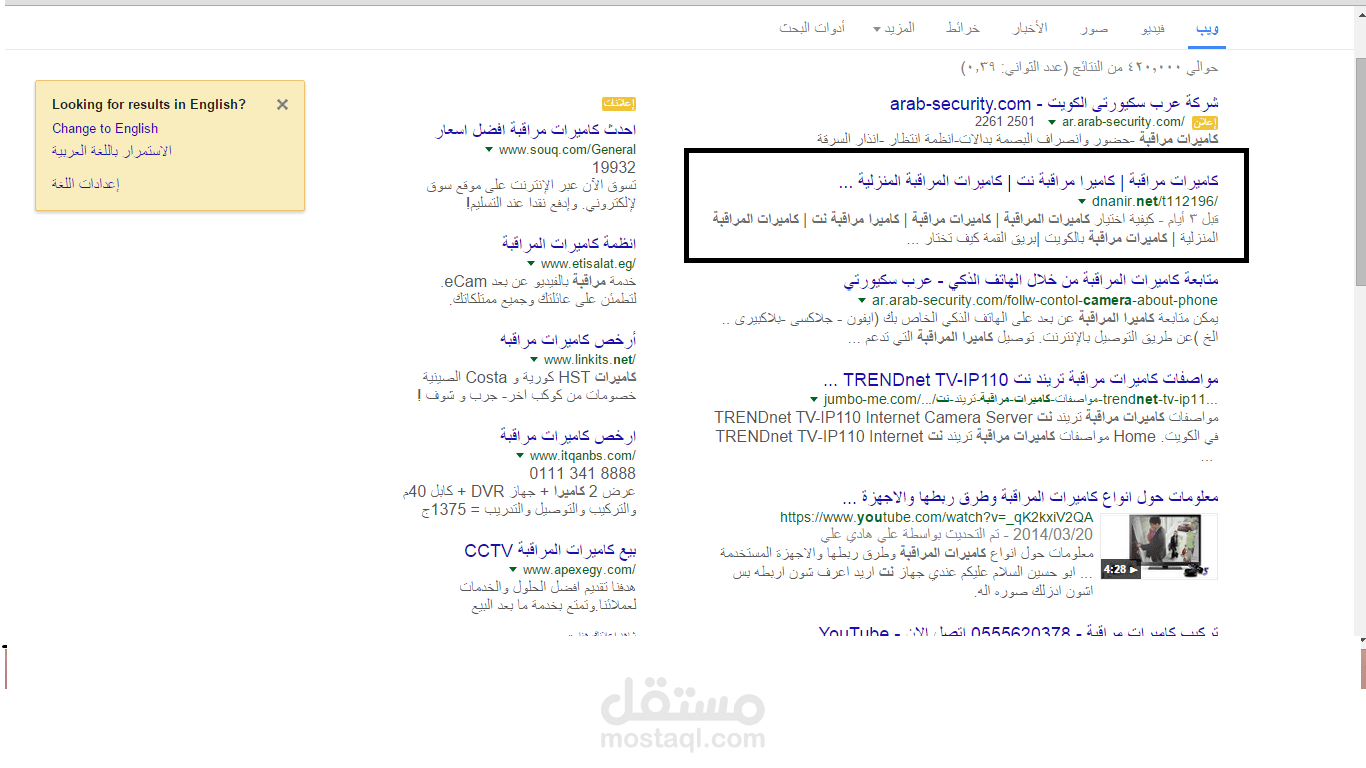Open أدوات البحث search tools
Viewport: 1366px width, 768px height.
pyautogui.click(x=812, y=28)
